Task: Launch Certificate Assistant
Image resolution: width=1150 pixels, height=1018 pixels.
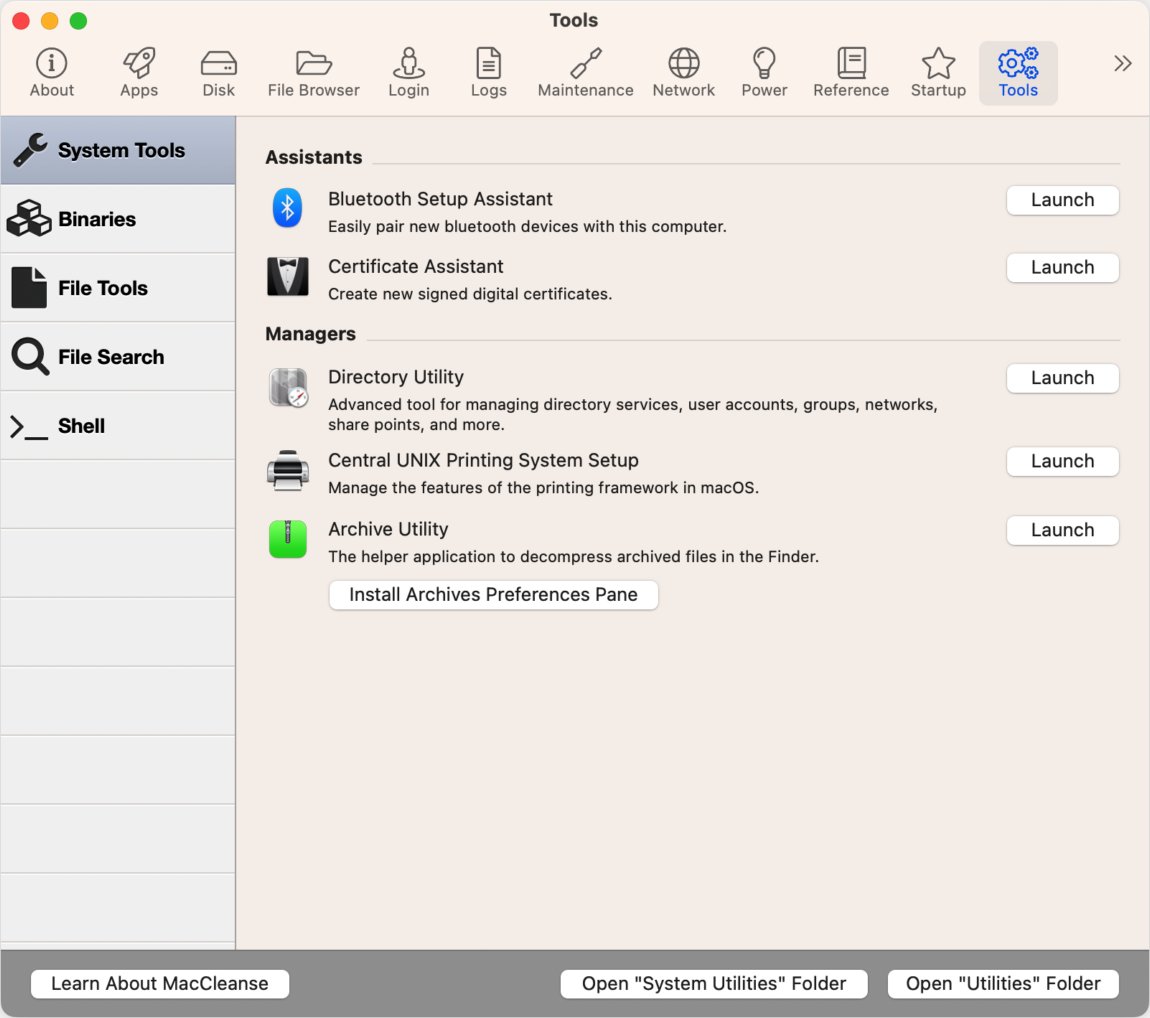Action: click(1062, 267)
